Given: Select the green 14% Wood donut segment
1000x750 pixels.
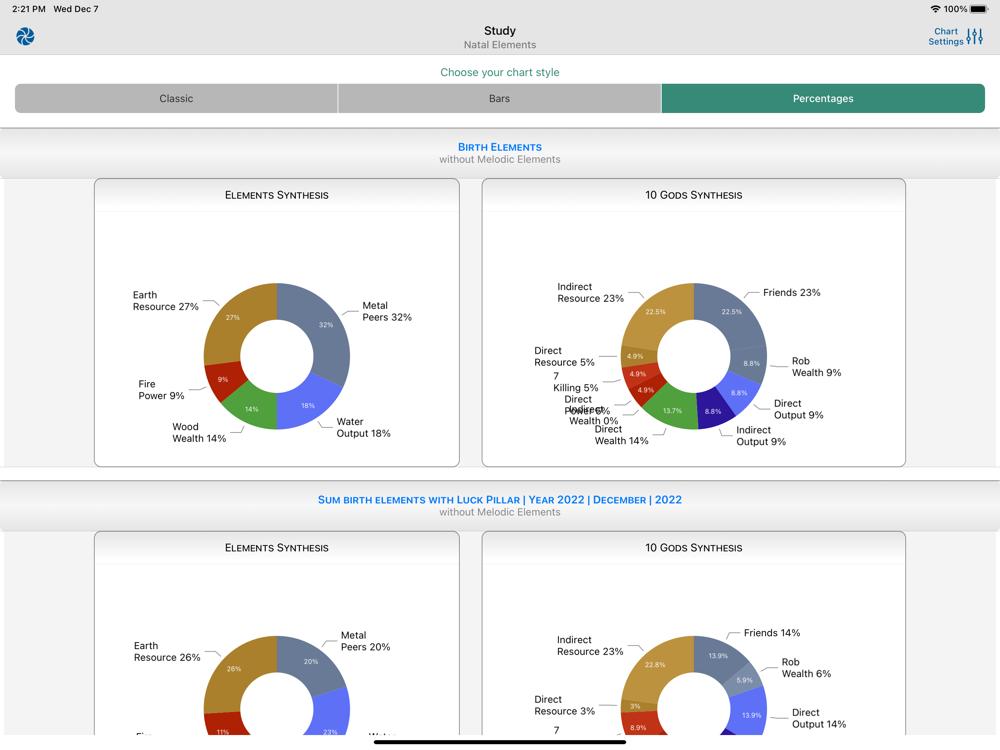Looking at the screenshot, I should 252,409.
